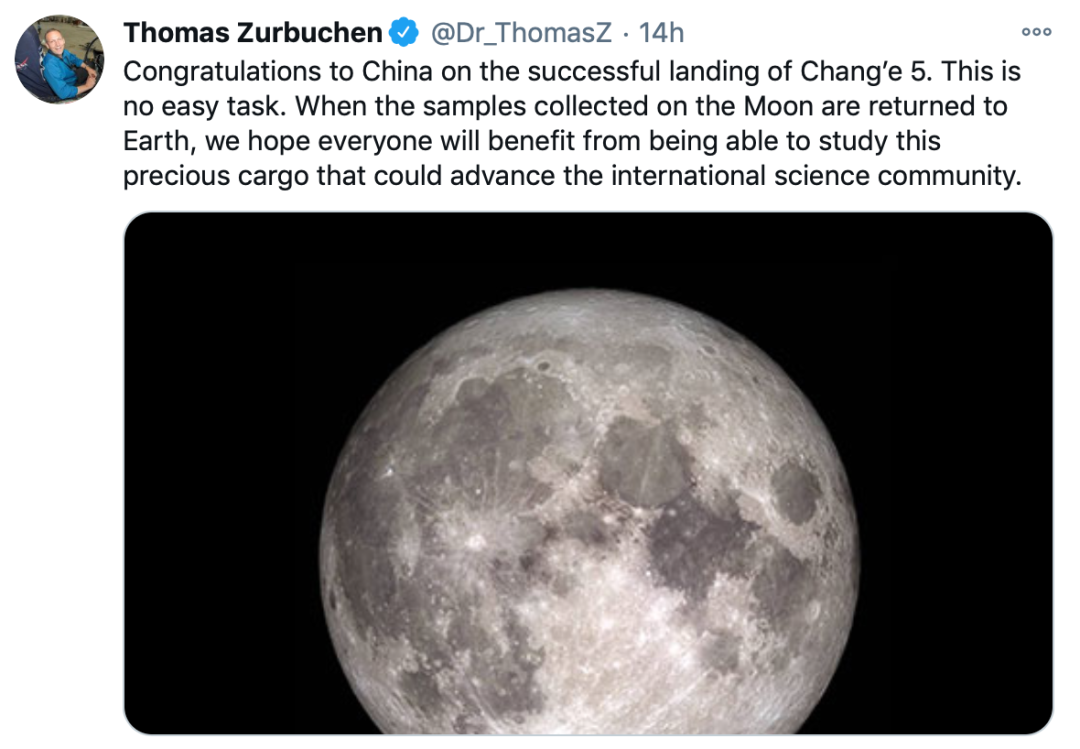Open Thomas Zurbuchen's profile picture
This screenshot has width=1080, height=749.
(59, 59)
